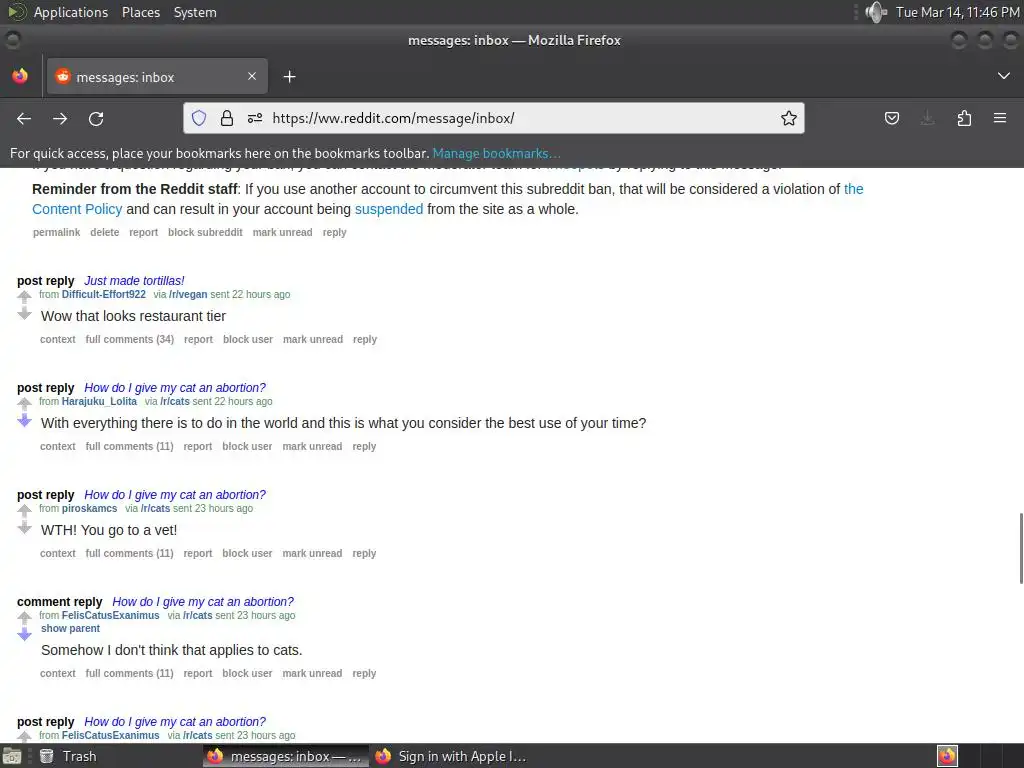This screenshot has width=1024, height=768.
Task: Reload the inbox page
Action: click(x=96, y=118)
